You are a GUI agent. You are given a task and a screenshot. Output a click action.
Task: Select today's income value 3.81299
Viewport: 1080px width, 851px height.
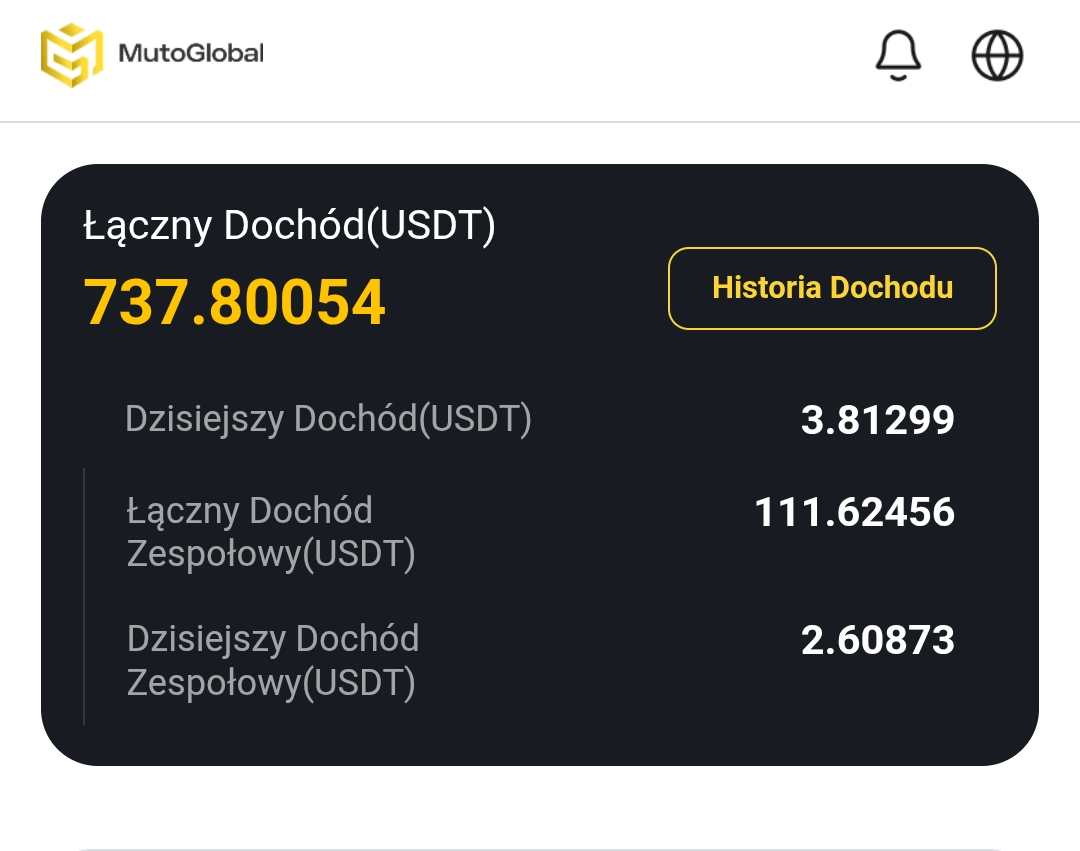tap(877, 420)
